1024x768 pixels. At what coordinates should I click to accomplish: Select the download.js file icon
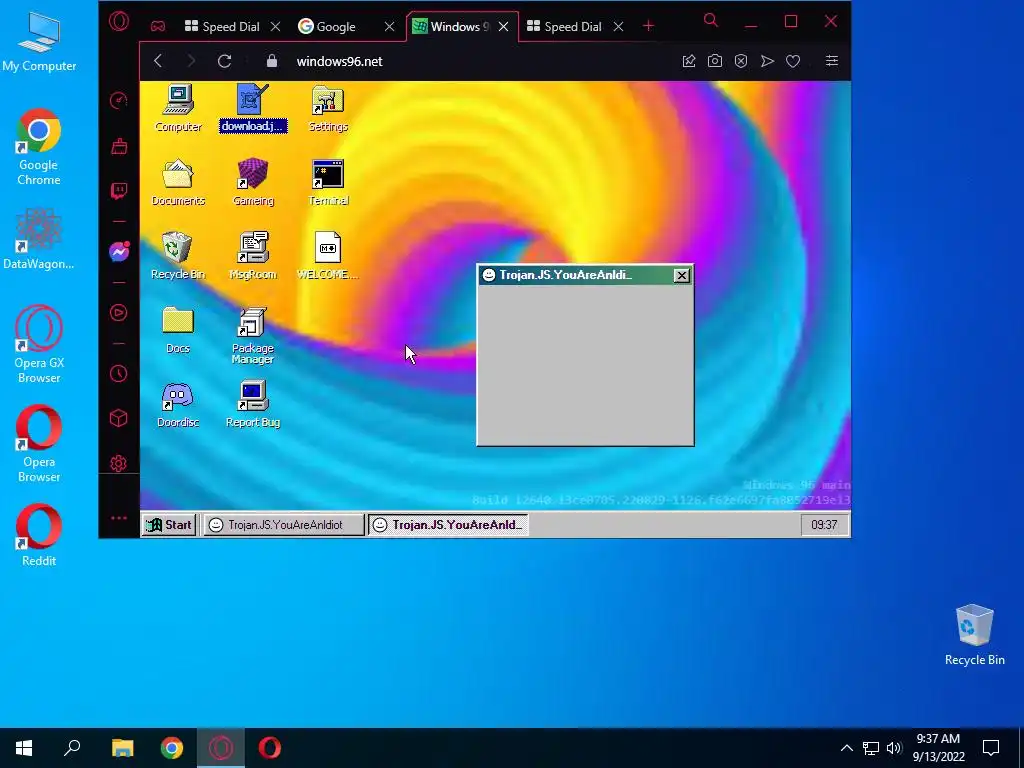click(253, 108)
